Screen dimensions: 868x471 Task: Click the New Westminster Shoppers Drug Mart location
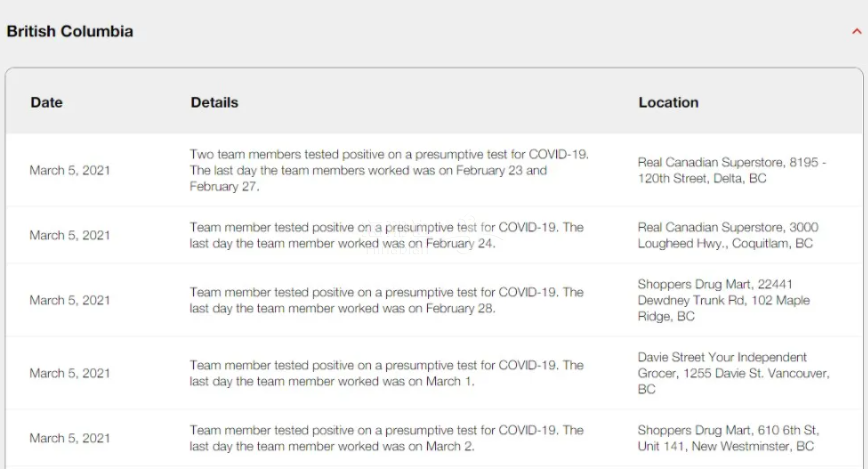tap(728, 438)
